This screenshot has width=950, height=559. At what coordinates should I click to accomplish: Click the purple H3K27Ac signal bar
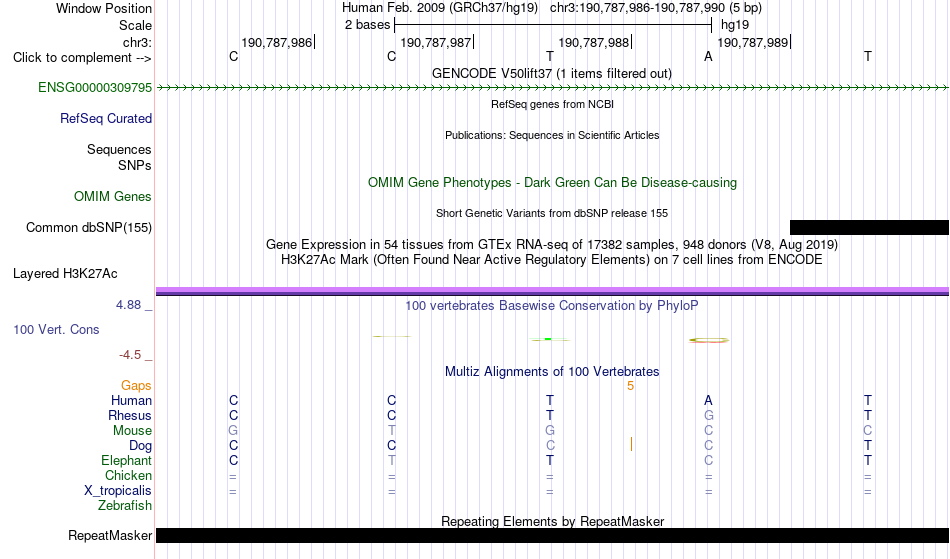point(553,291)
